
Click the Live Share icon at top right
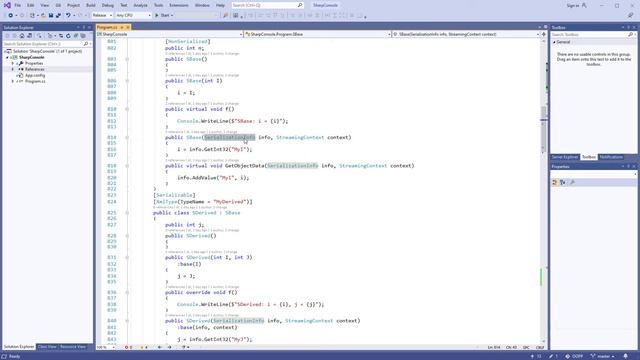(x=630, y=16)
